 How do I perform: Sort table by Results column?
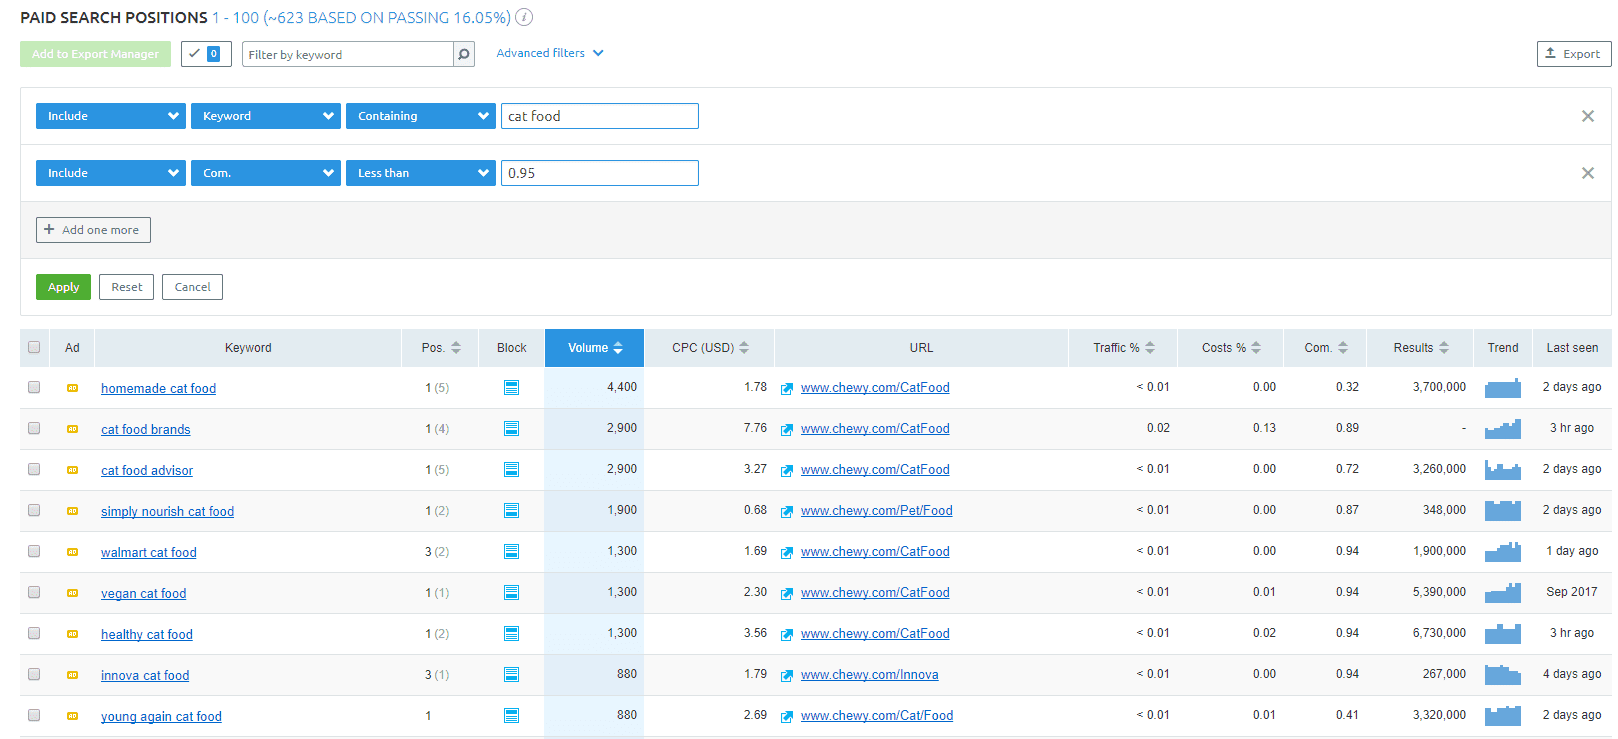pyautogui.click(x=1420, y=348)
